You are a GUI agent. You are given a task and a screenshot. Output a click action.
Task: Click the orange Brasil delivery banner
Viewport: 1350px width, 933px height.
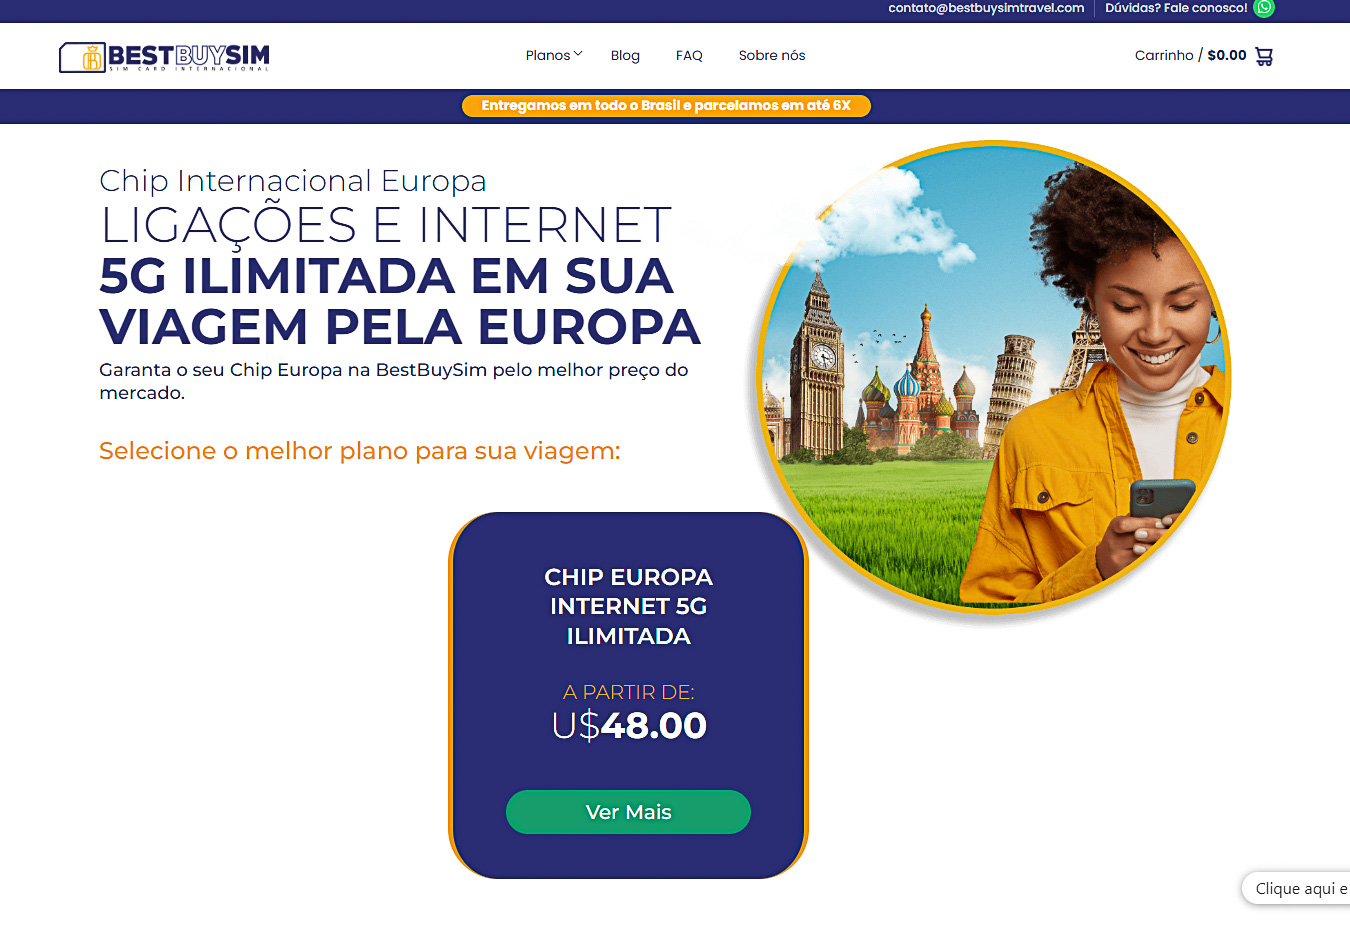[666, 105]
